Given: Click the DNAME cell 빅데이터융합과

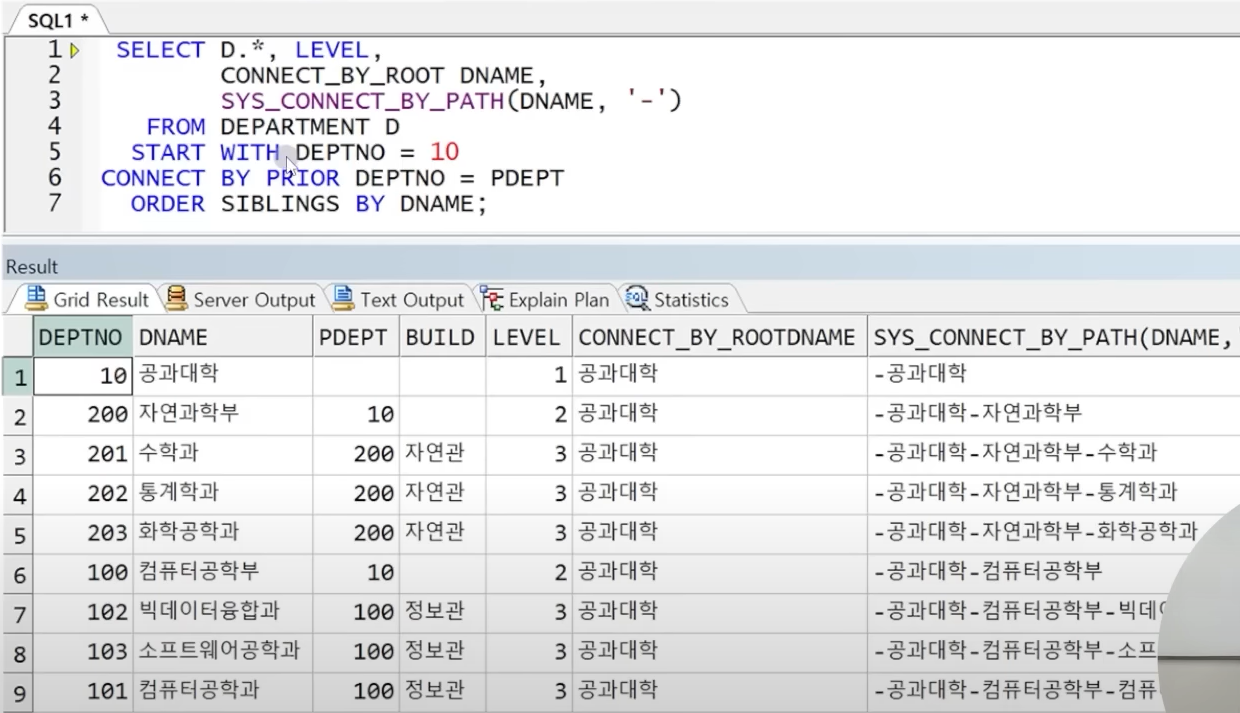Looking at the screenshot, I should [223, 614].
